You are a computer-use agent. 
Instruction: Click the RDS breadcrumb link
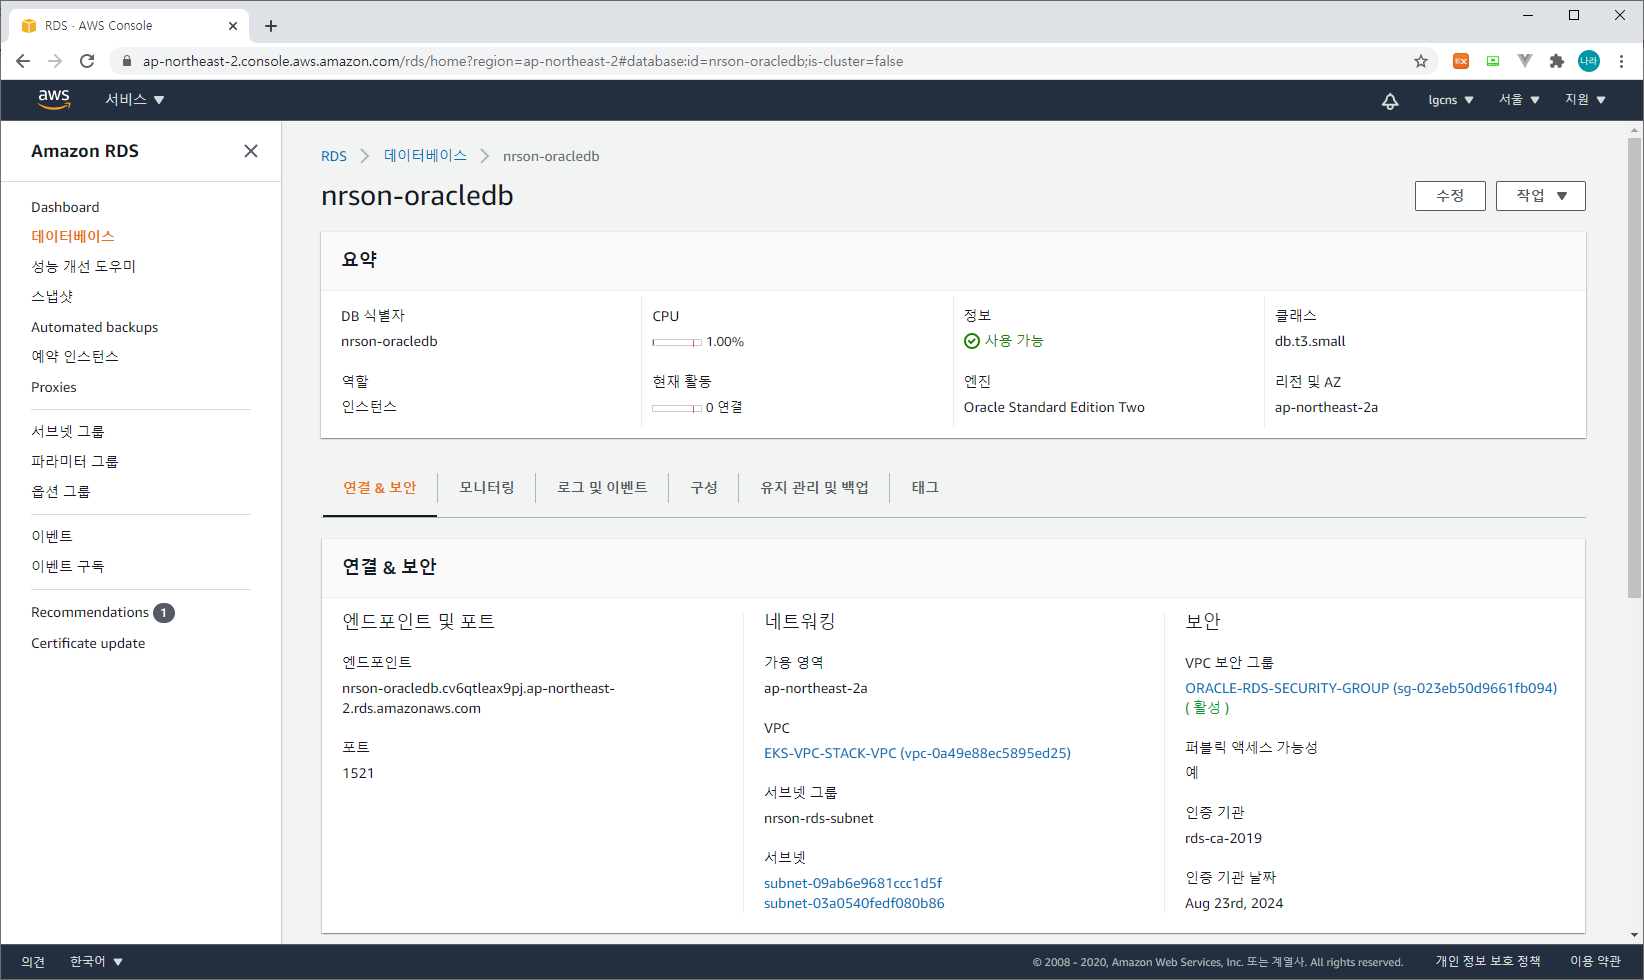pyautogui.click(x=334, y=156)
